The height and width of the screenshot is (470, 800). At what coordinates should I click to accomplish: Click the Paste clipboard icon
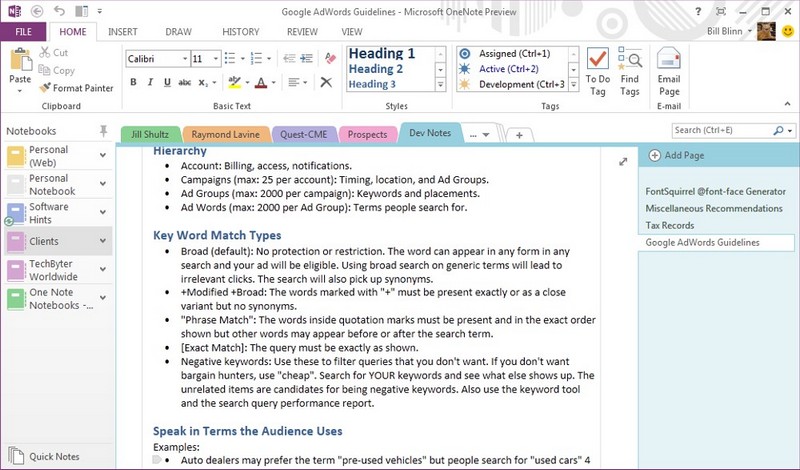pos(20,59)
